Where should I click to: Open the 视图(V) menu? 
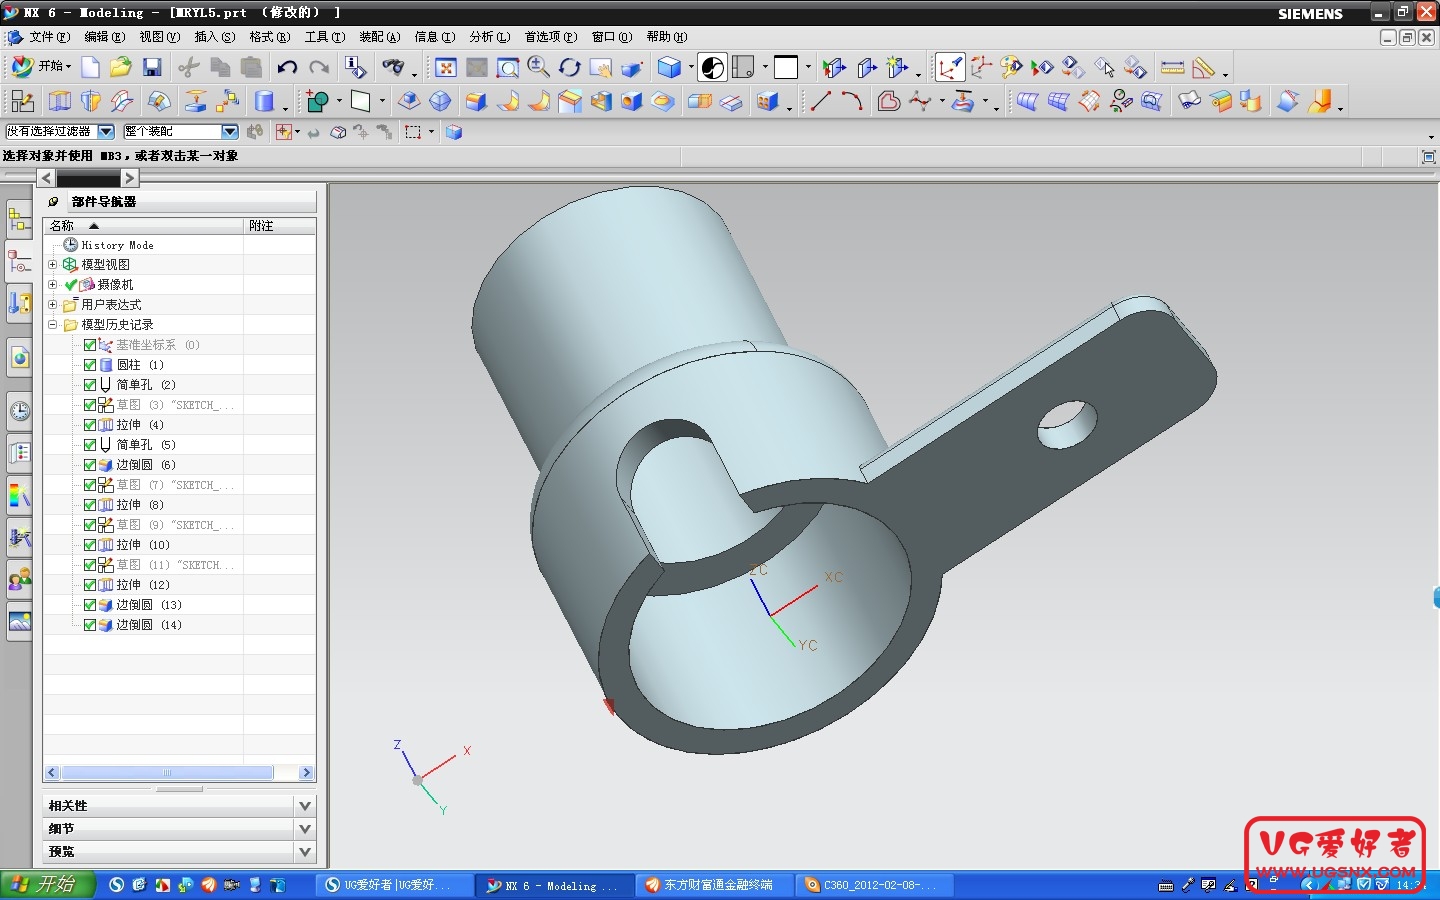click(x=159, y=37)
